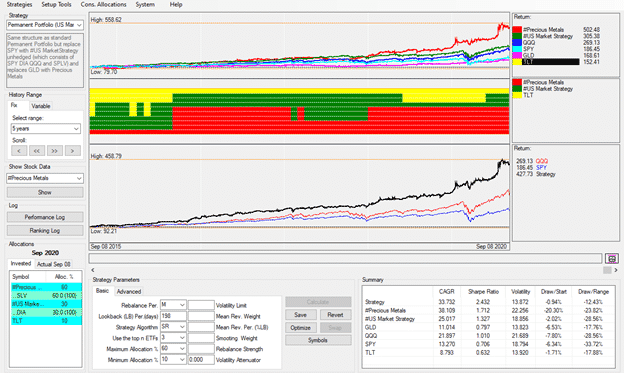This screenshot has height=373, width=624.
Task: Select the ..DIA allocation row
Action: click(x=47, y=312)
